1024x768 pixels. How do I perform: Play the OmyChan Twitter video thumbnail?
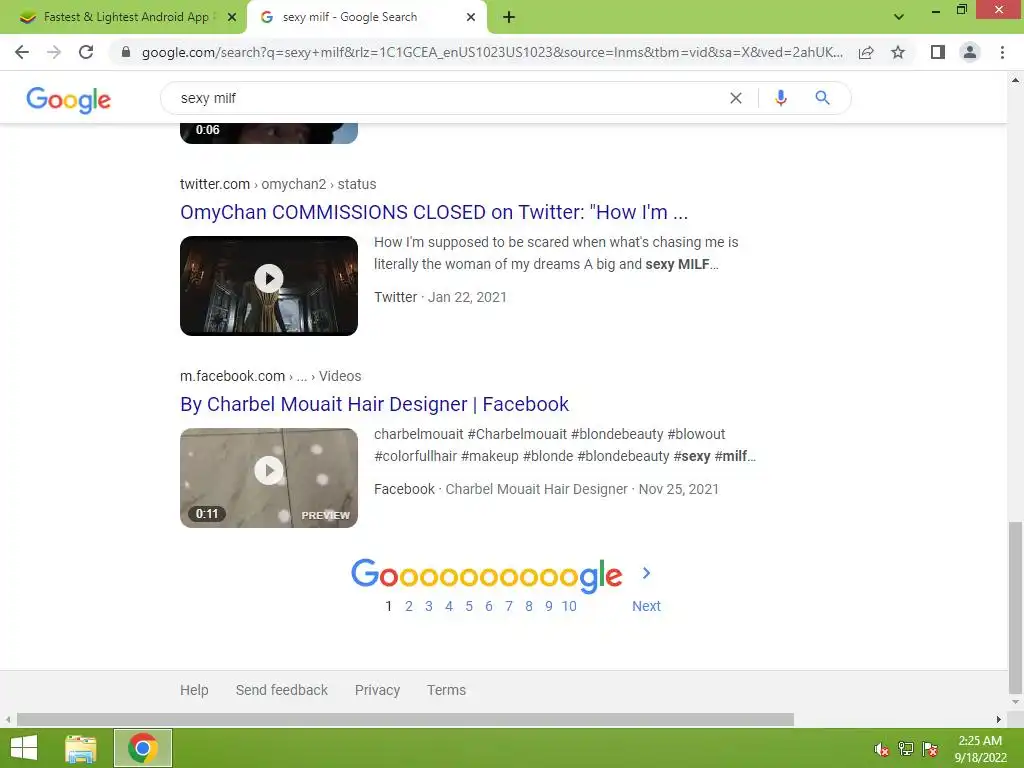(269, 286)
